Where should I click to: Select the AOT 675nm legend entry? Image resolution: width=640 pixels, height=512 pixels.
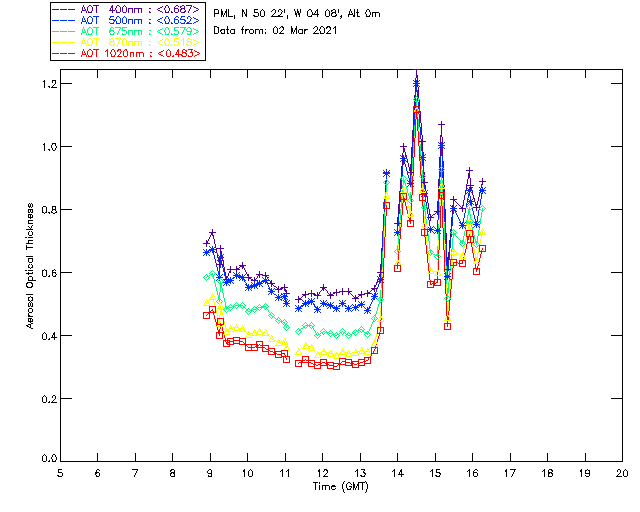[127, 31]
